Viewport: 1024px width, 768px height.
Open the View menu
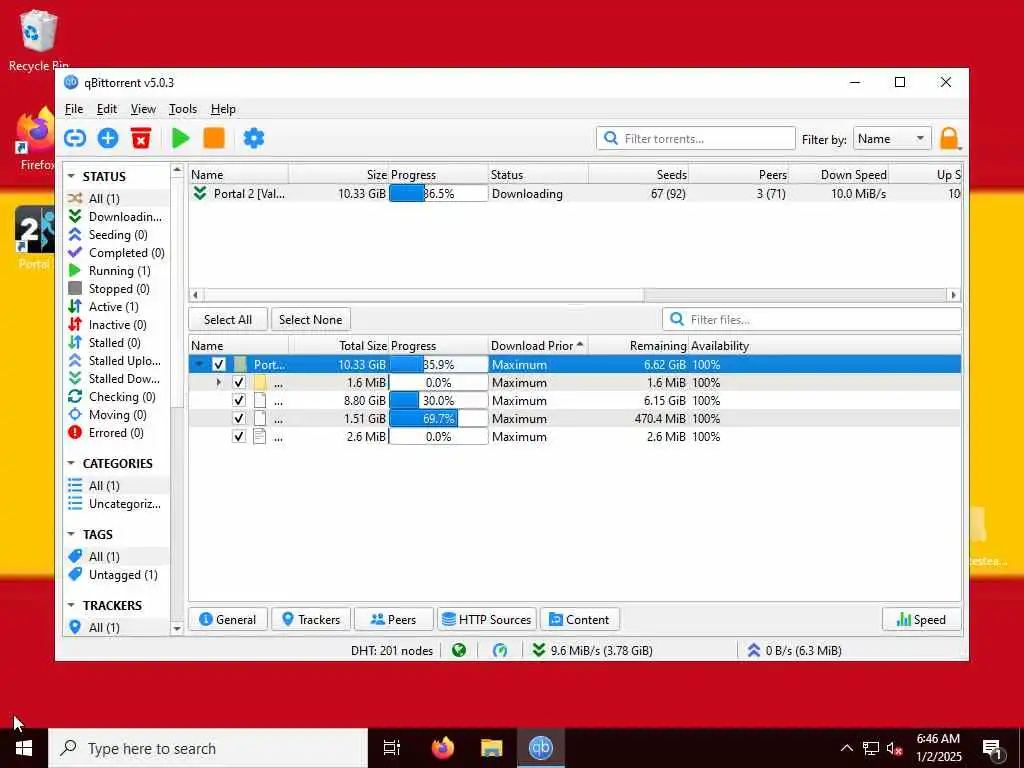pos(143,109)
